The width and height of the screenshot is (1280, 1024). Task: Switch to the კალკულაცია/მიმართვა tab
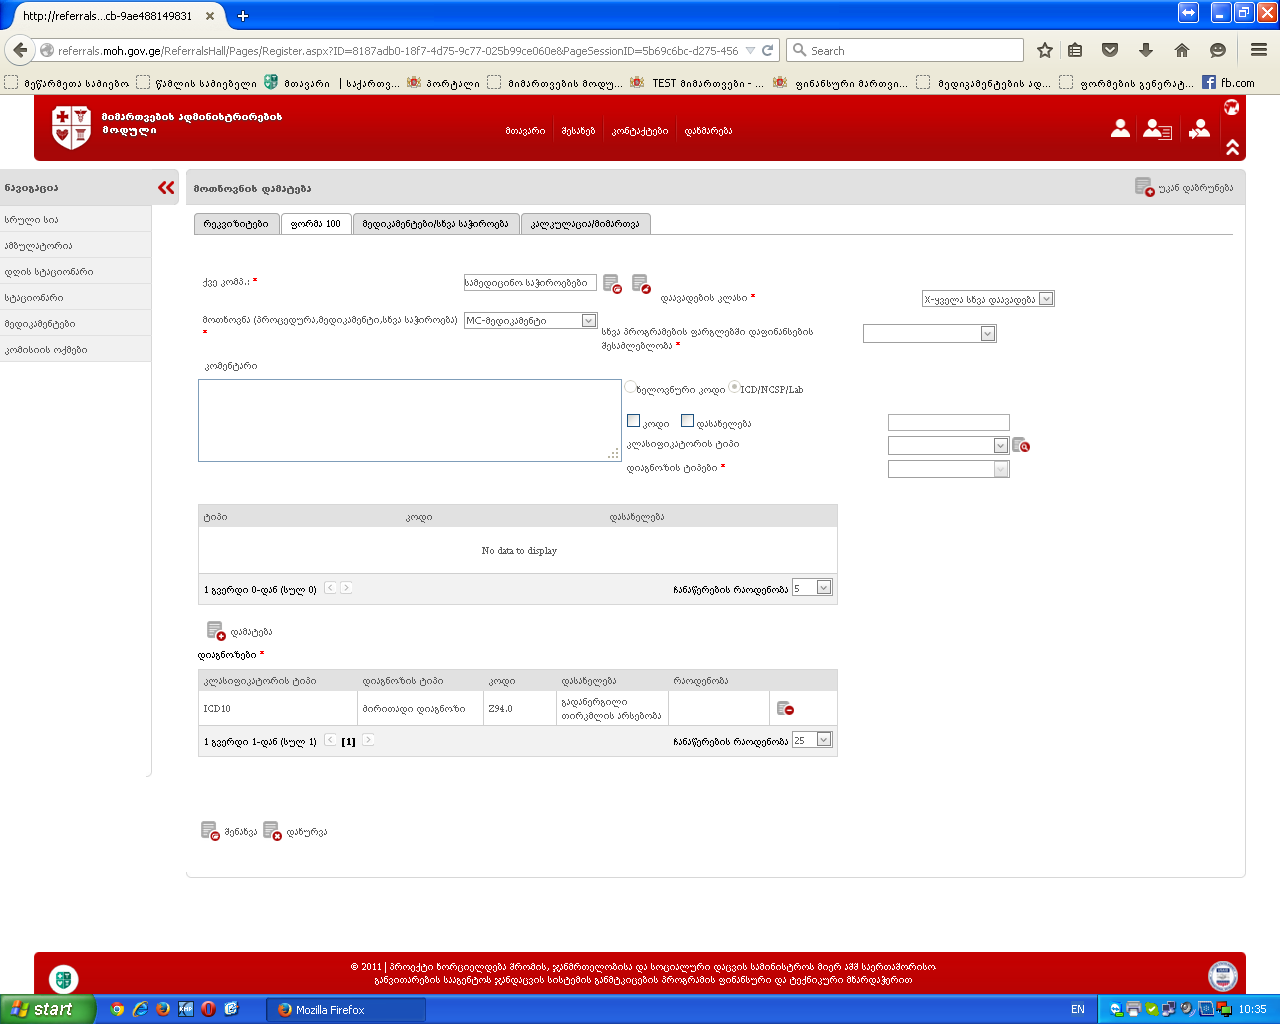pyautogui.click(x=585, y=224)
